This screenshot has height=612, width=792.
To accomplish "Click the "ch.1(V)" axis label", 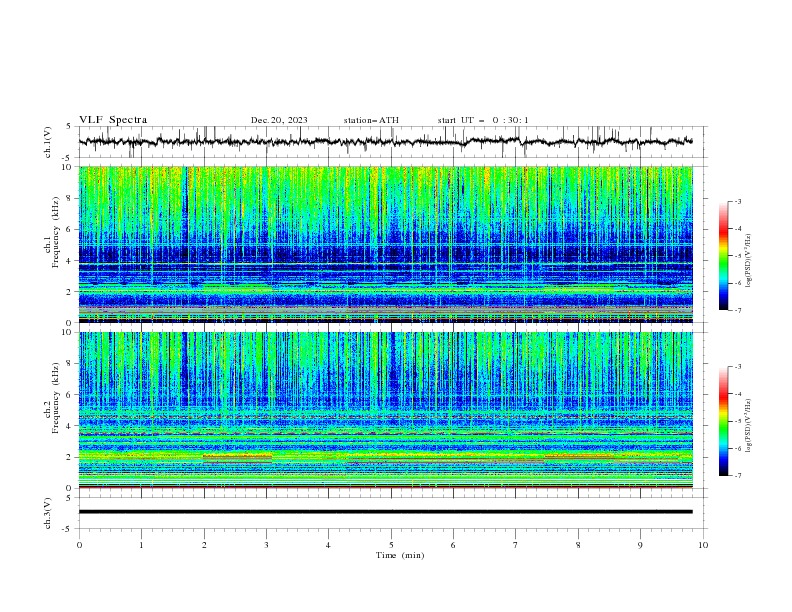I will (48, 142).
